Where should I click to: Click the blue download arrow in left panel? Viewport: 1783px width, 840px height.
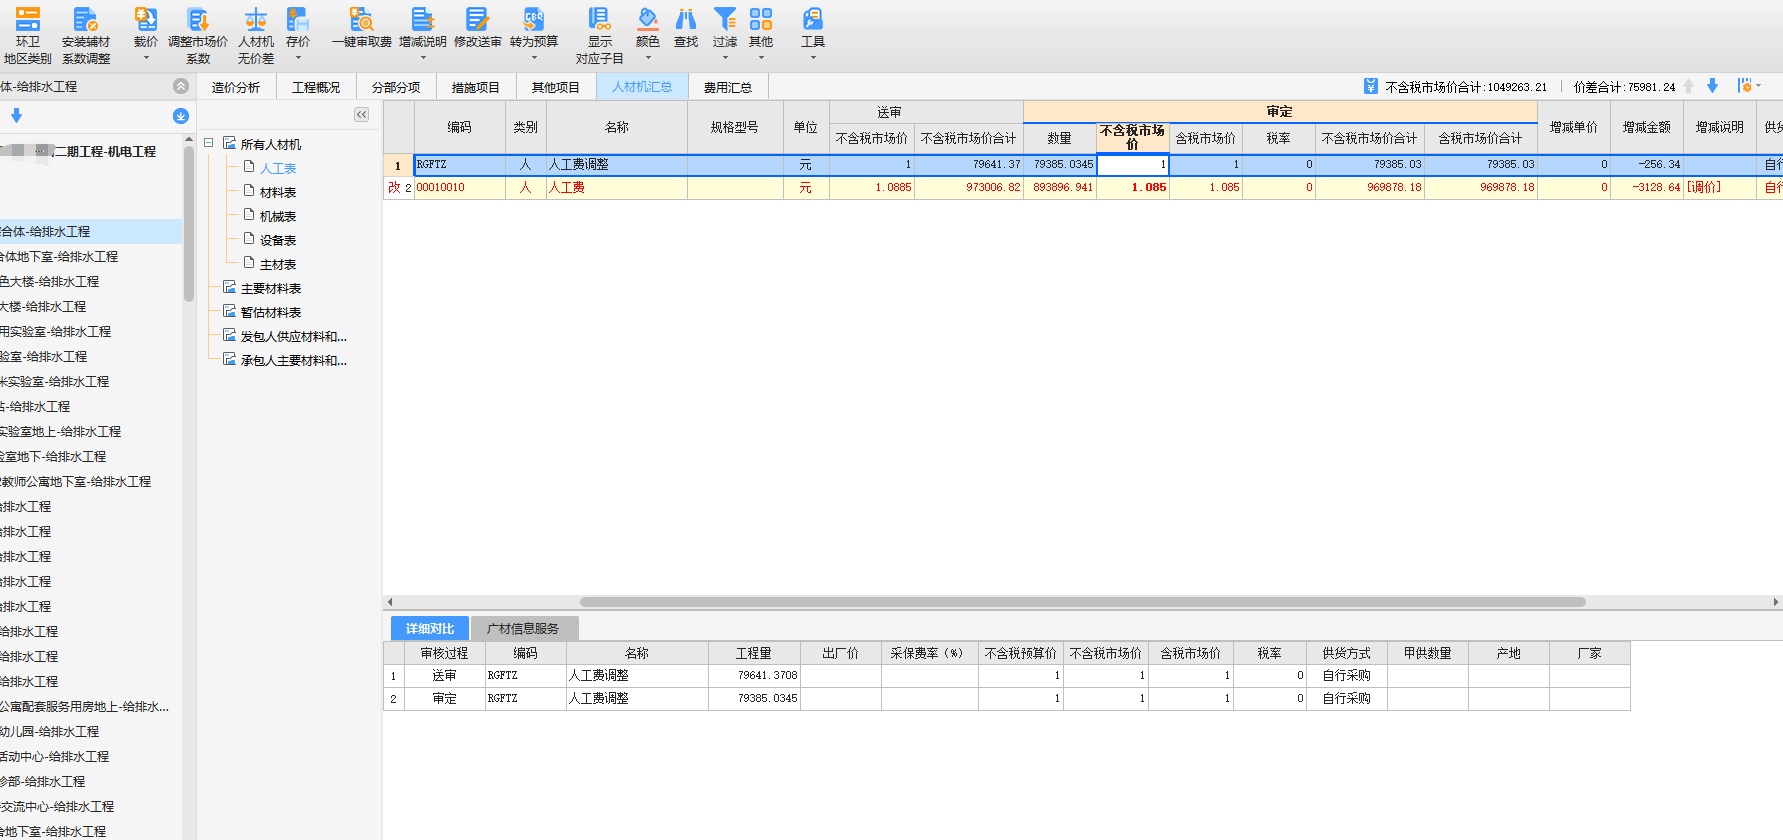tap(16, 116)
